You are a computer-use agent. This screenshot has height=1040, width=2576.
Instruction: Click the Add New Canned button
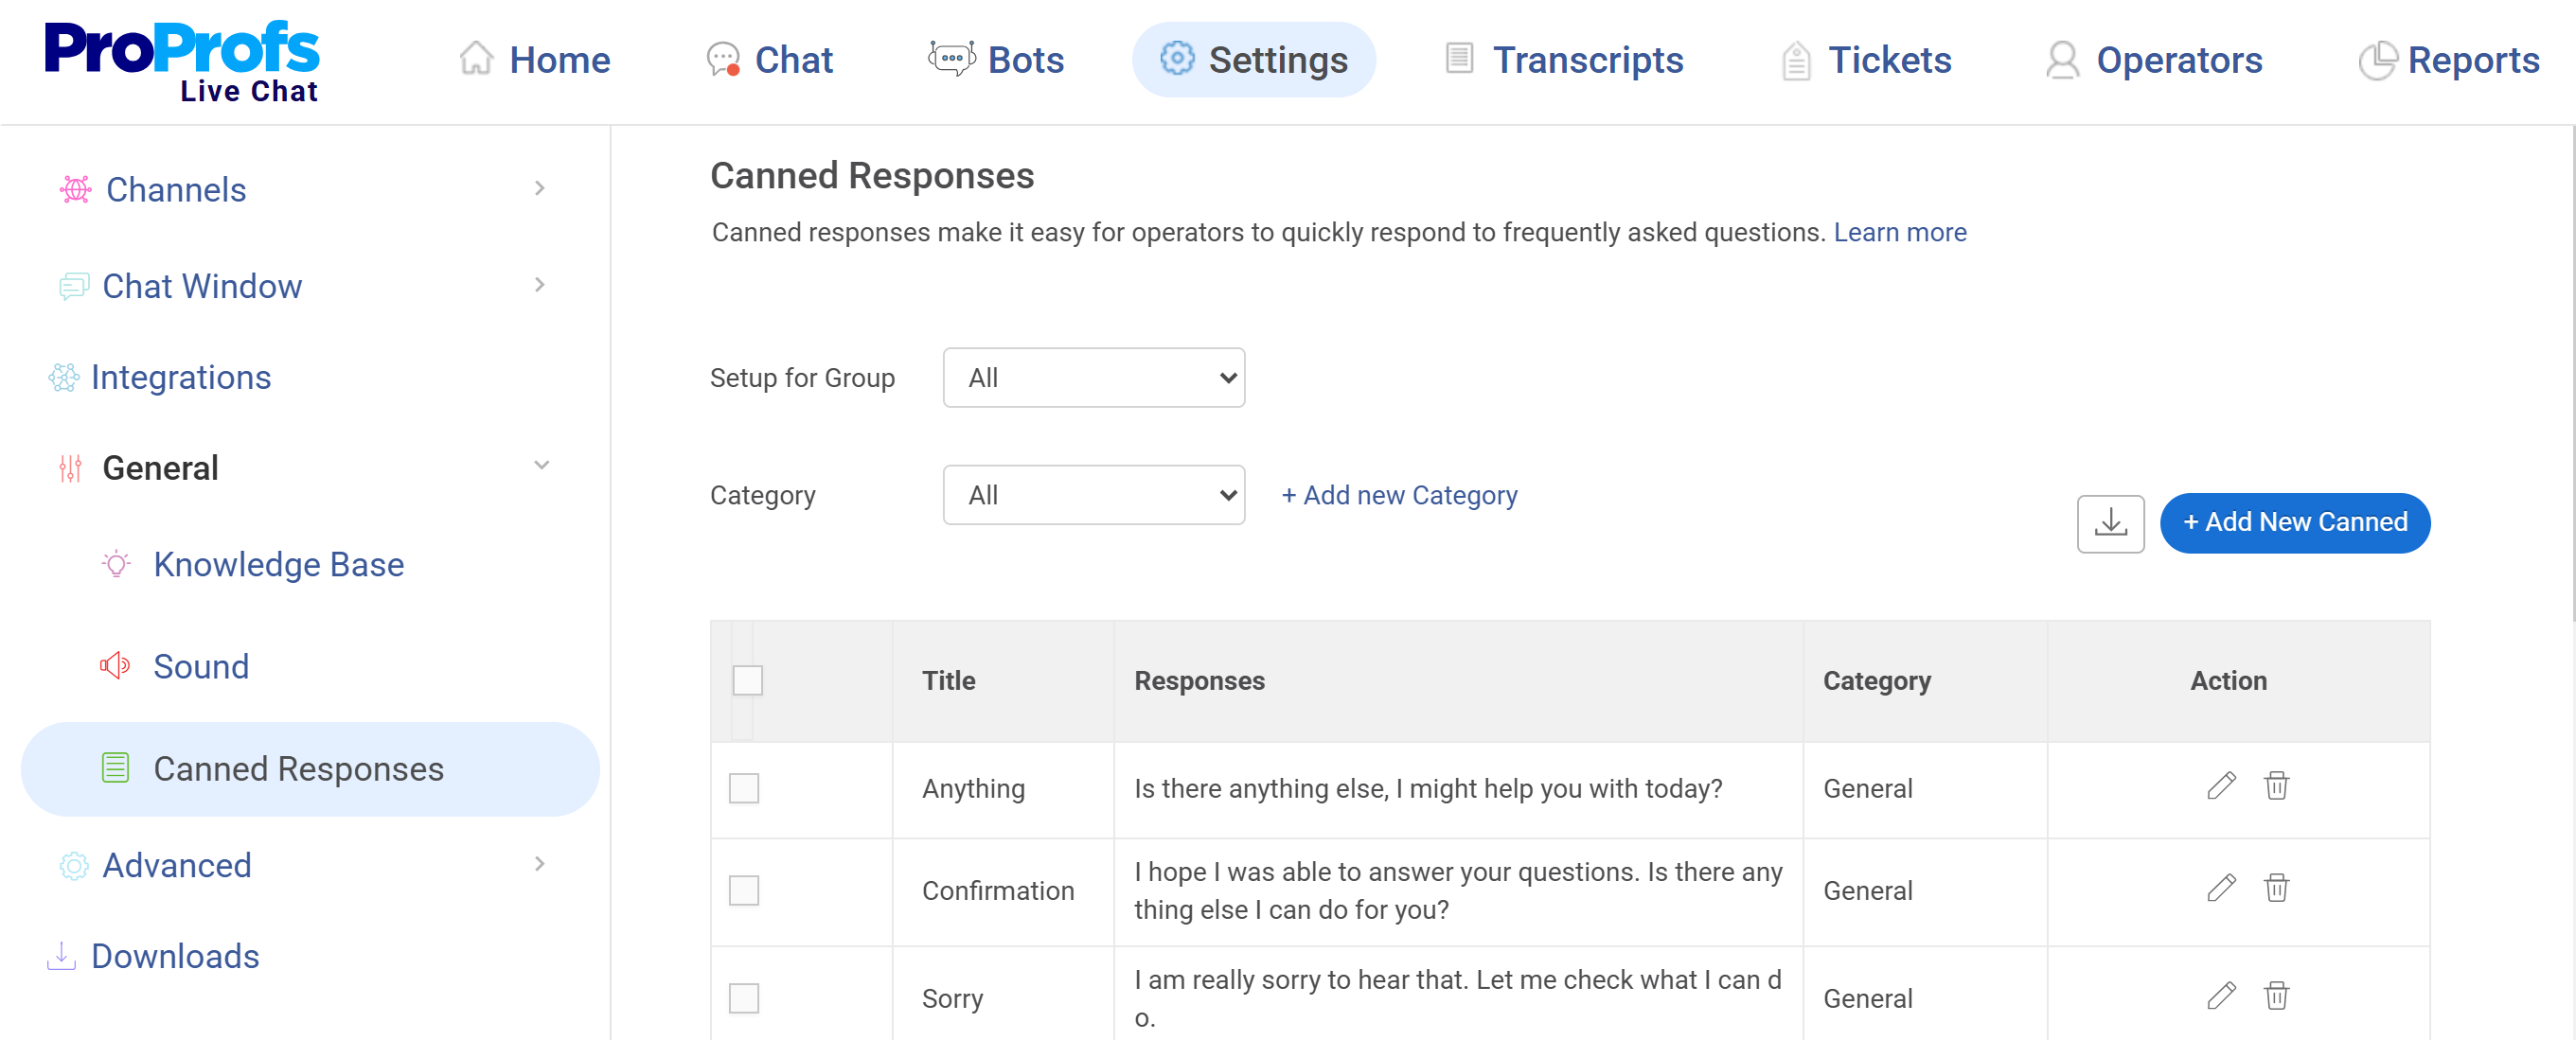point(2296,522)
